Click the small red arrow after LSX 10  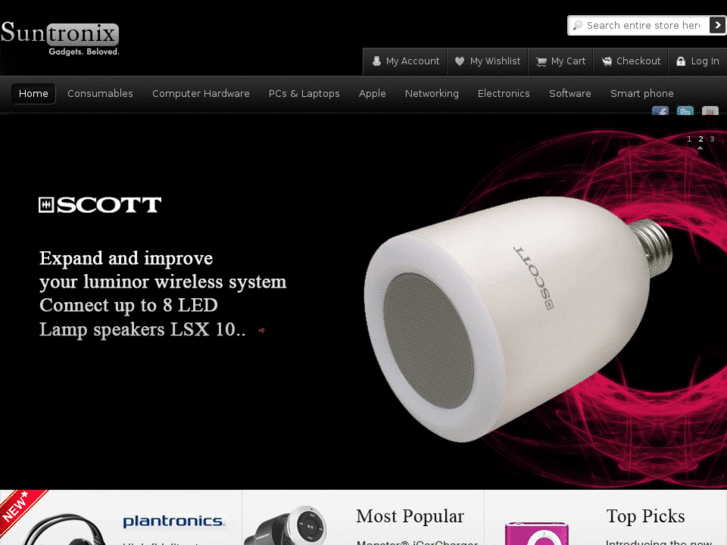pos(261,330)
